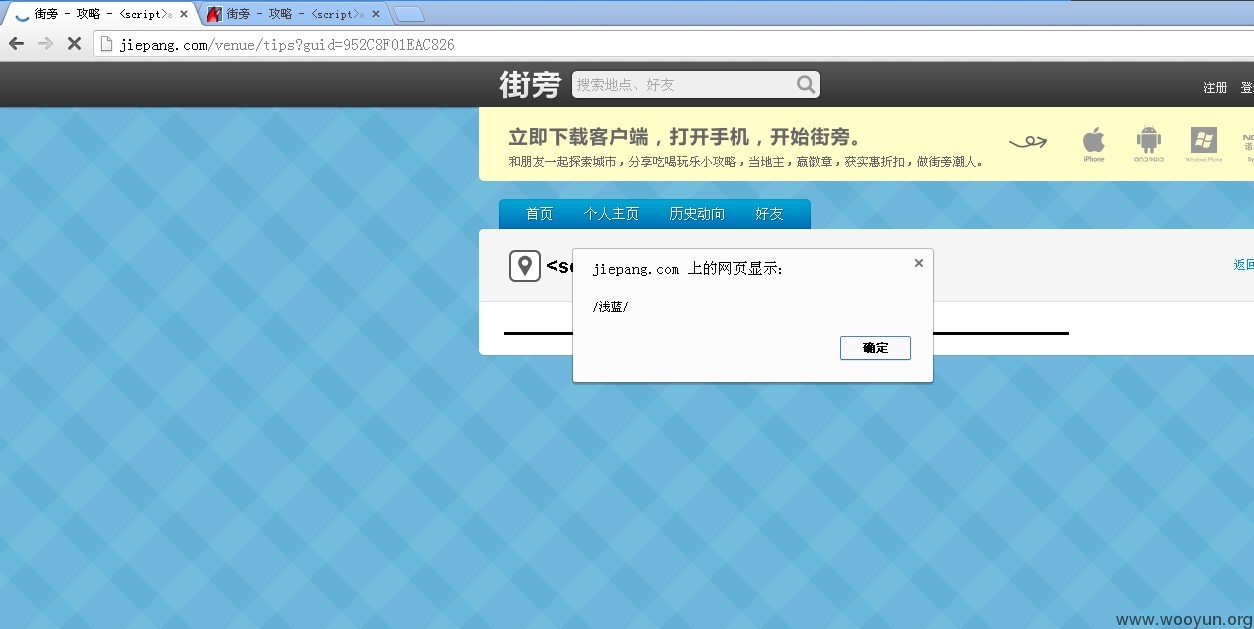Open the 首页 navigation tab
This screenshot has height=629, width=1254.
pos(539,214)
